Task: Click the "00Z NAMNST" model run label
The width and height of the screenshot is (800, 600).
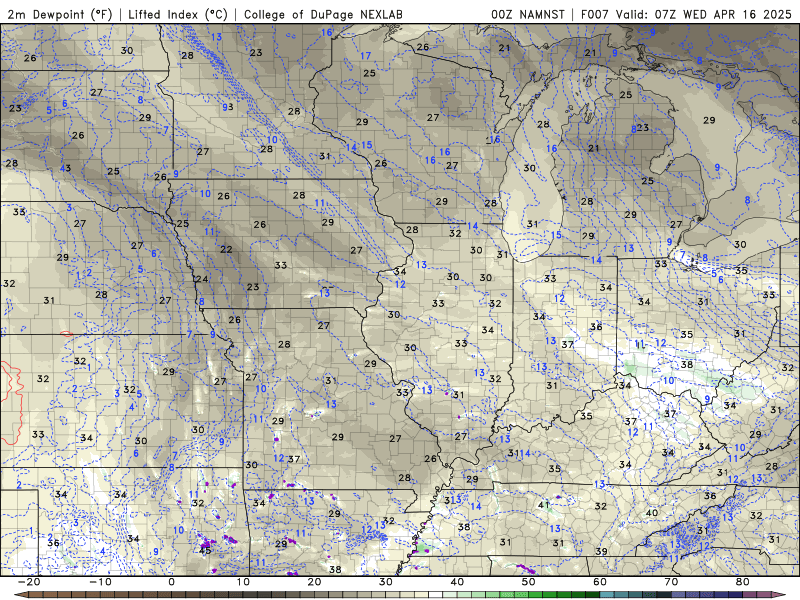Action: [x=528, y=14]
